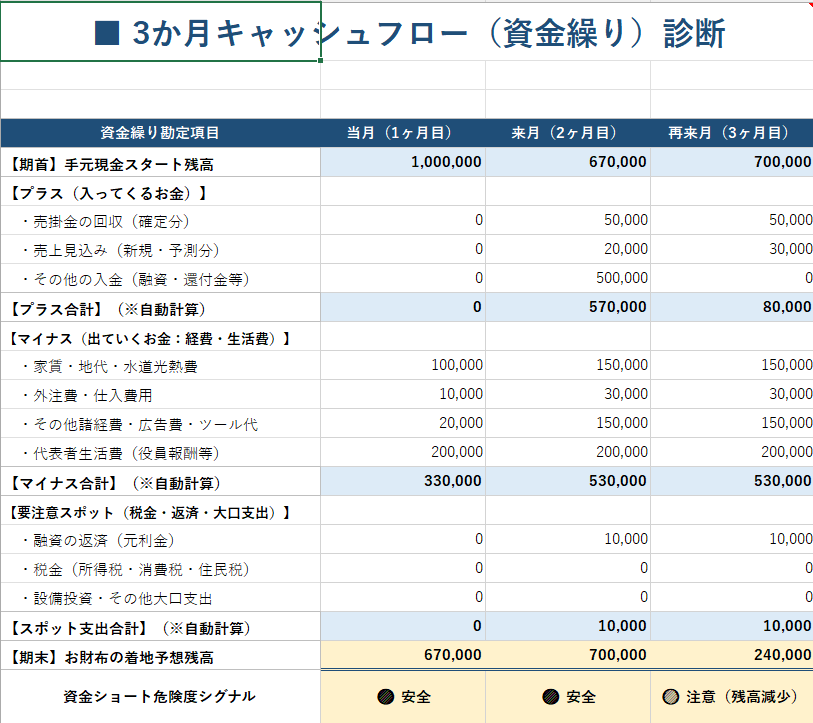Select 来月 value 50,000 for 売掛金の回収
This screenshot has width=813, height=723.
[x=568, y=220]
